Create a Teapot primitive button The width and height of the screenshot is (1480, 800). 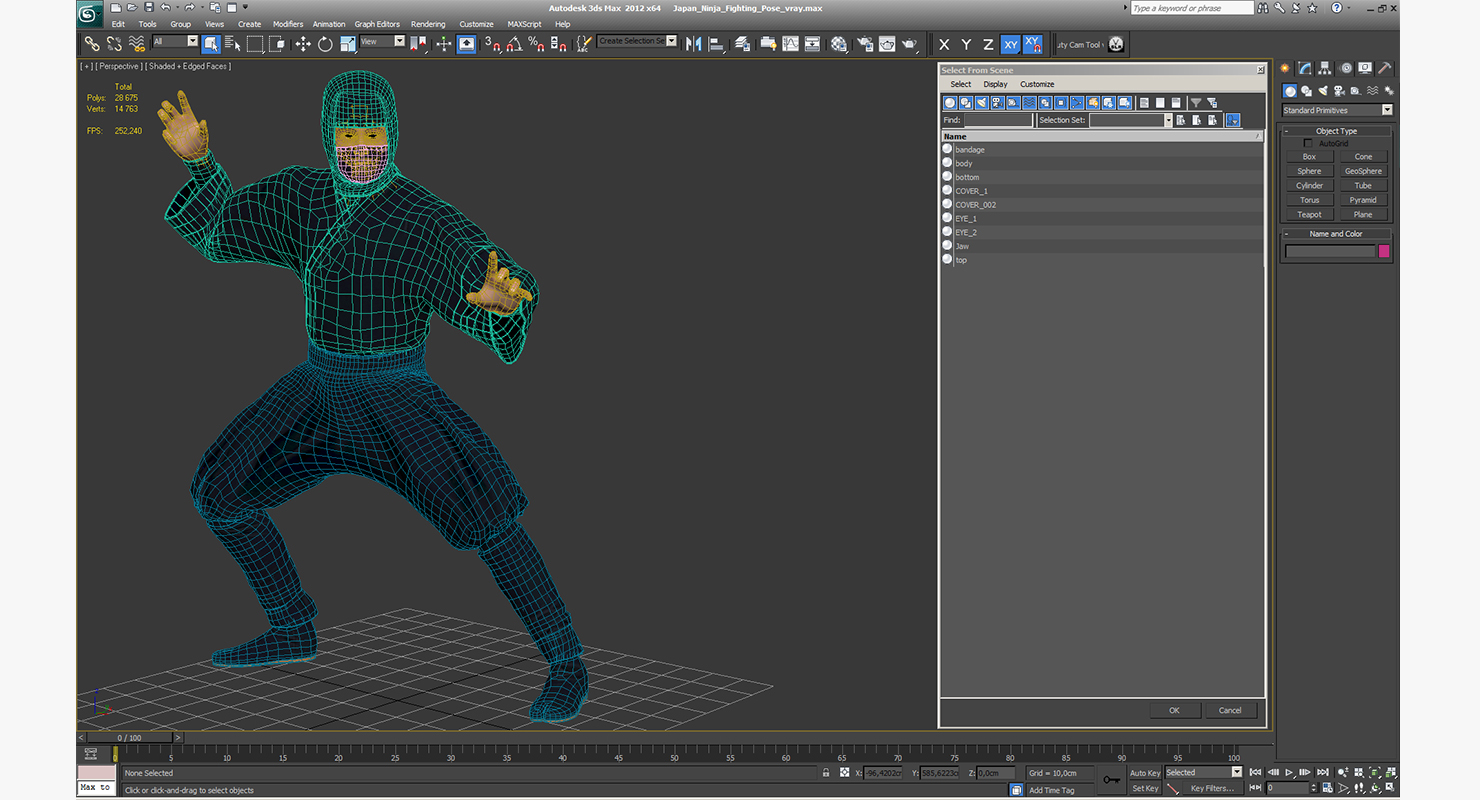pos(1310,215)
